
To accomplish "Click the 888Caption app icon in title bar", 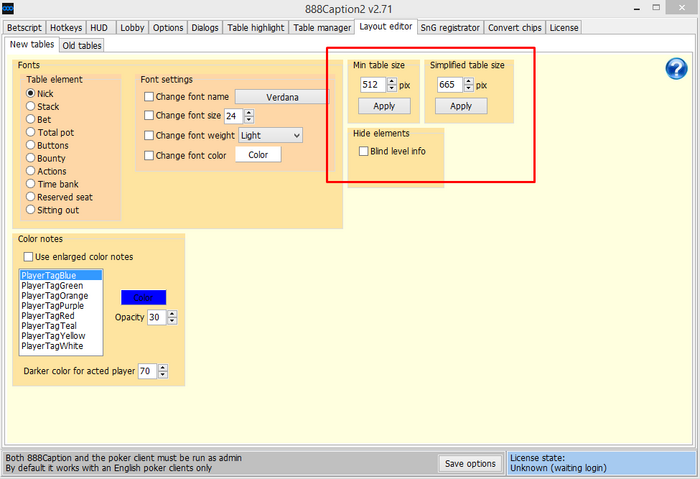I will coord(8,8).
